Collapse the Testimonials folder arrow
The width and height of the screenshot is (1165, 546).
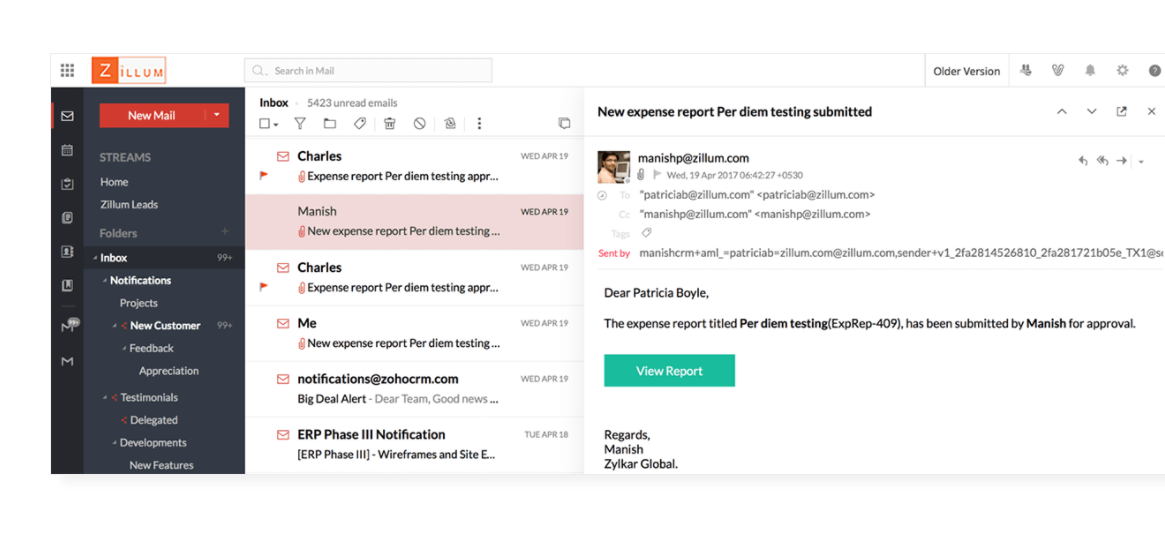coord(105,397)
